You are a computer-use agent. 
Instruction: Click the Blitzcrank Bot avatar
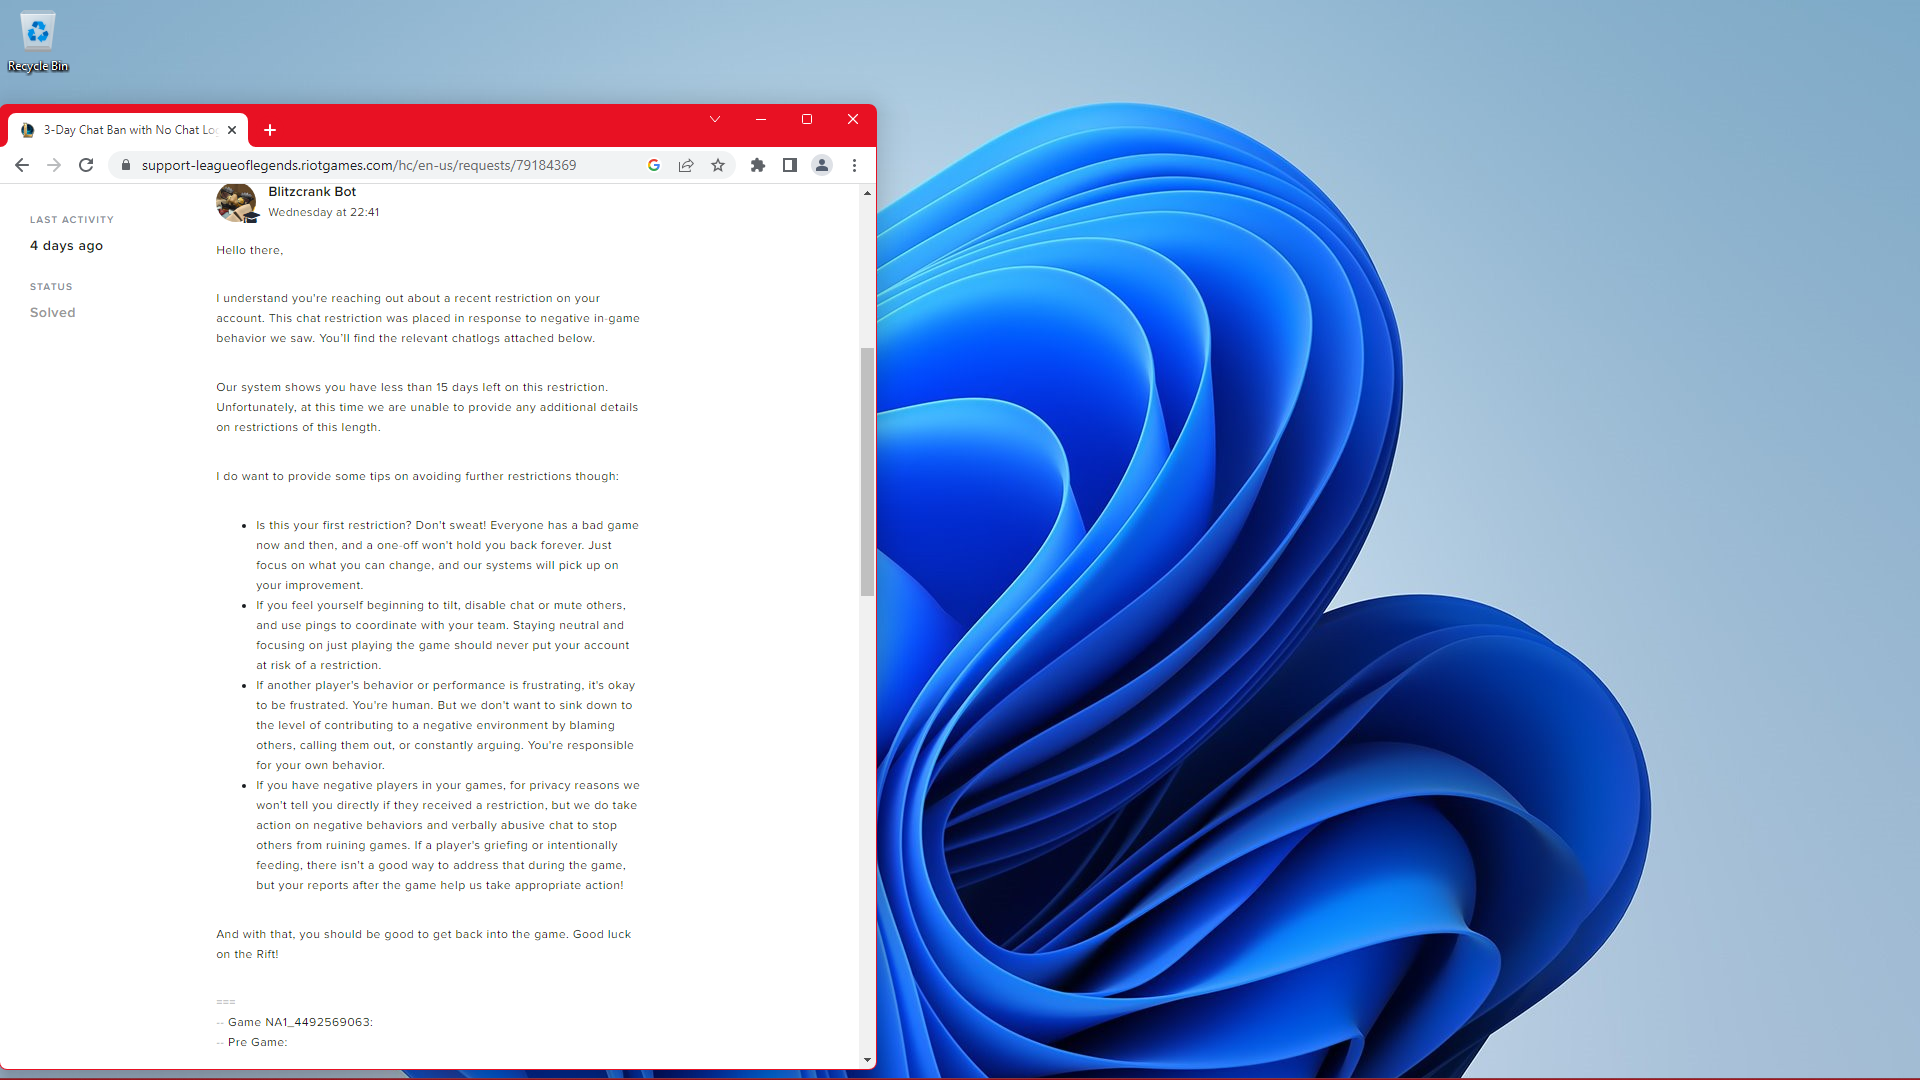pyautogui.click(x=237, y=203)
